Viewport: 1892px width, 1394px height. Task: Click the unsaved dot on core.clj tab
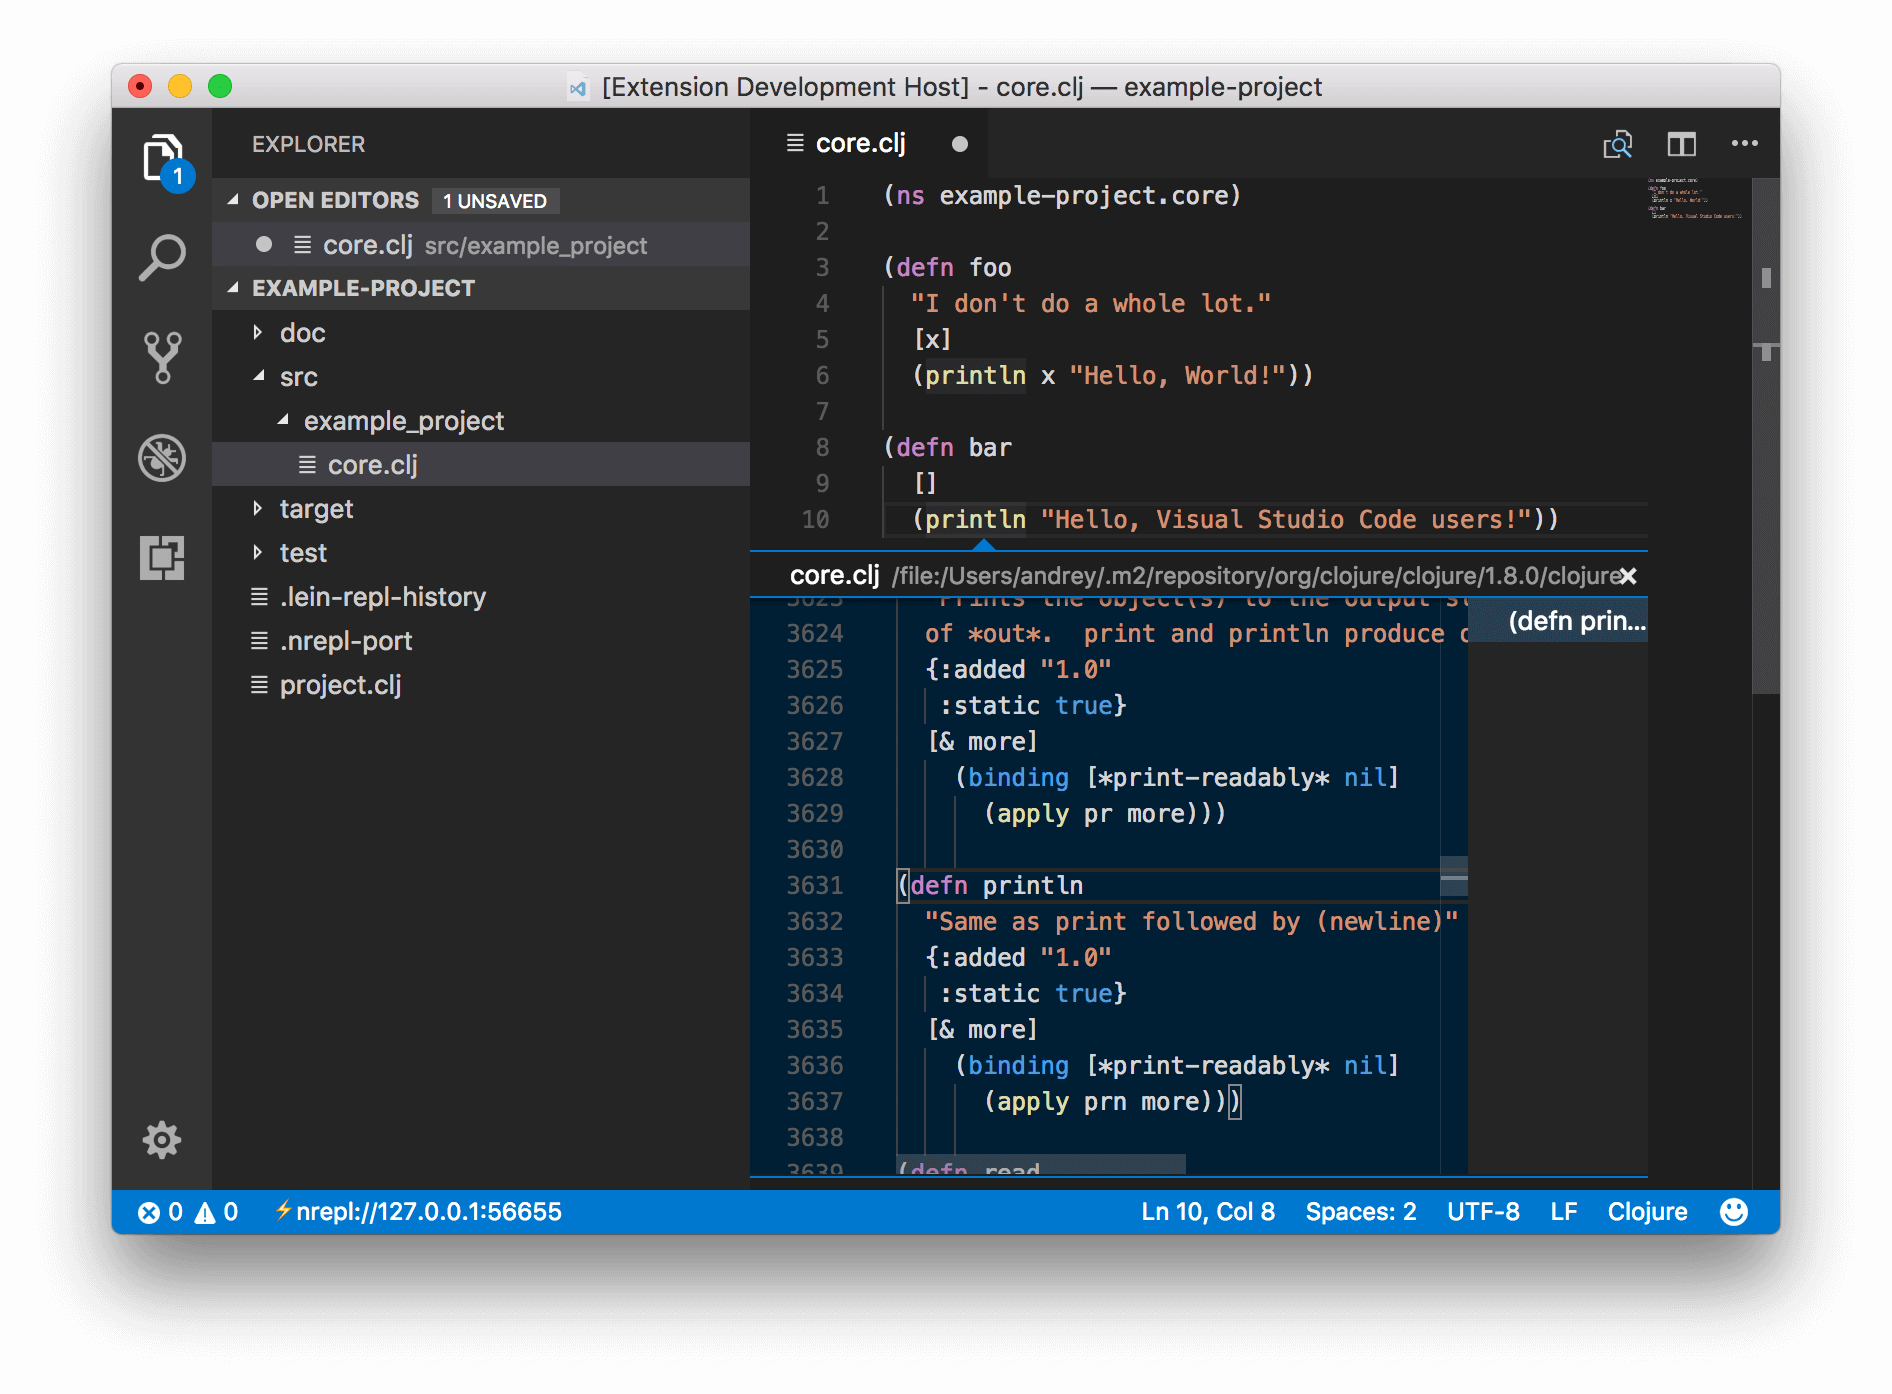pos(960,144)
